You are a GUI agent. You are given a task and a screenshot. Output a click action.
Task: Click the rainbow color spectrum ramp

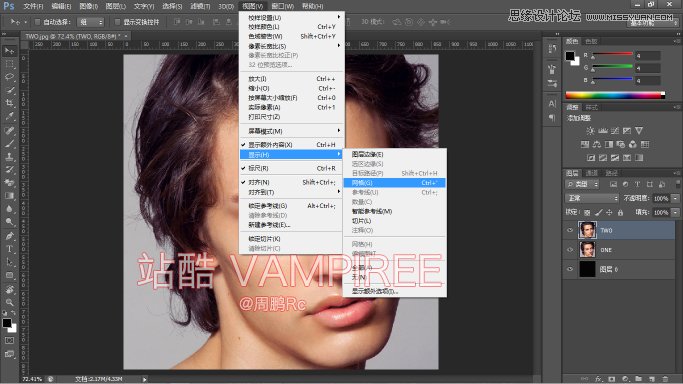click(615, 95)
